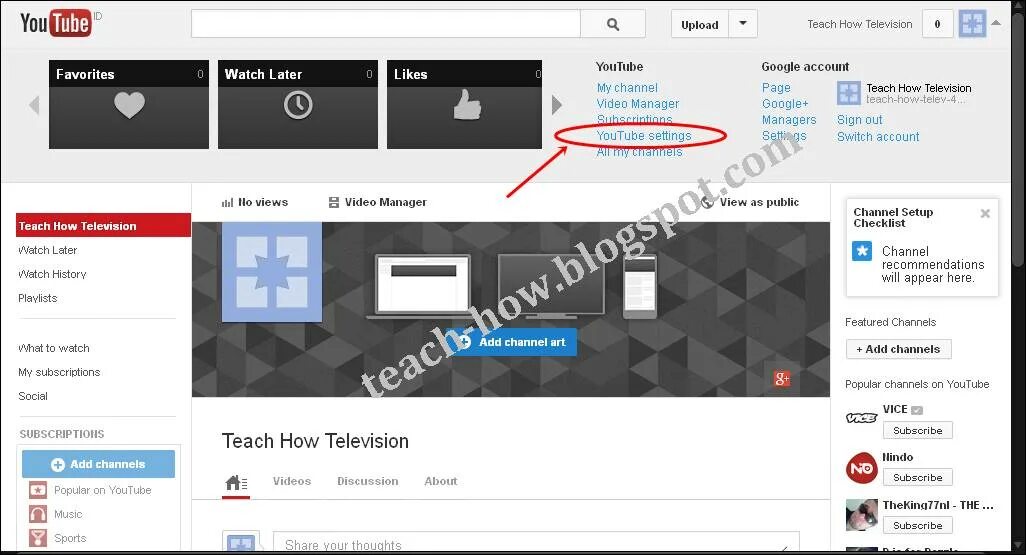This screenshot has height=555, width=1026.
Task: Click the account panel profile picture
Action: click(x=849, y=93)
